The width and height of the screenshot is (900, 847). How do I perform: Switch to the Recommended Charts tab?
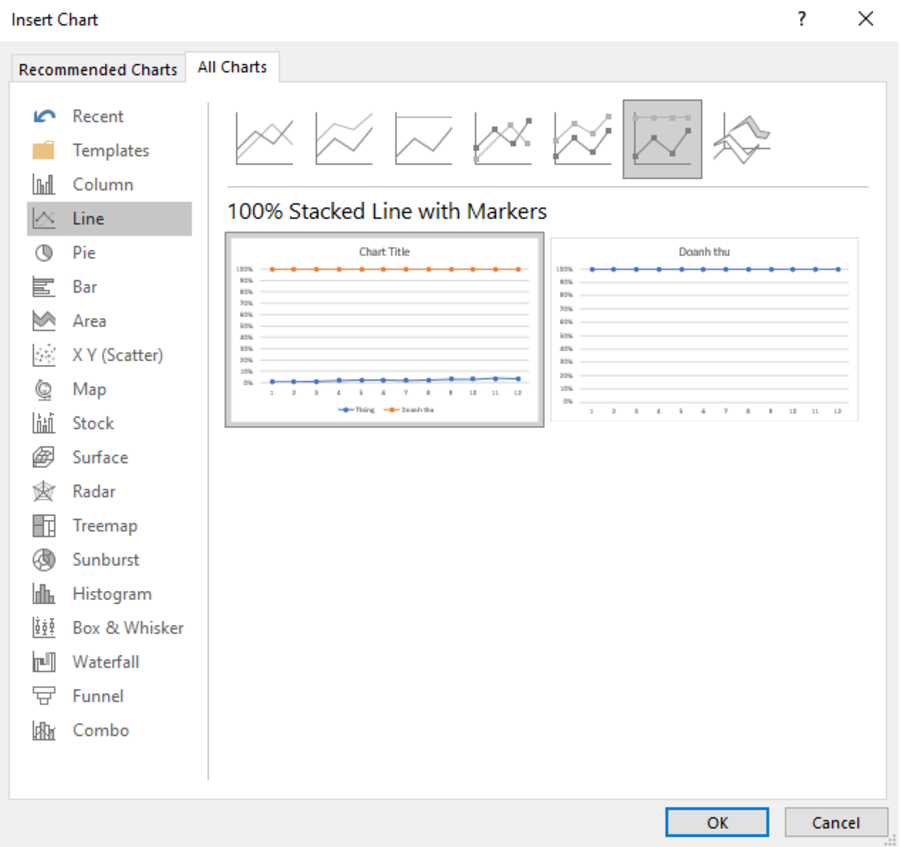tap(98, 69)
